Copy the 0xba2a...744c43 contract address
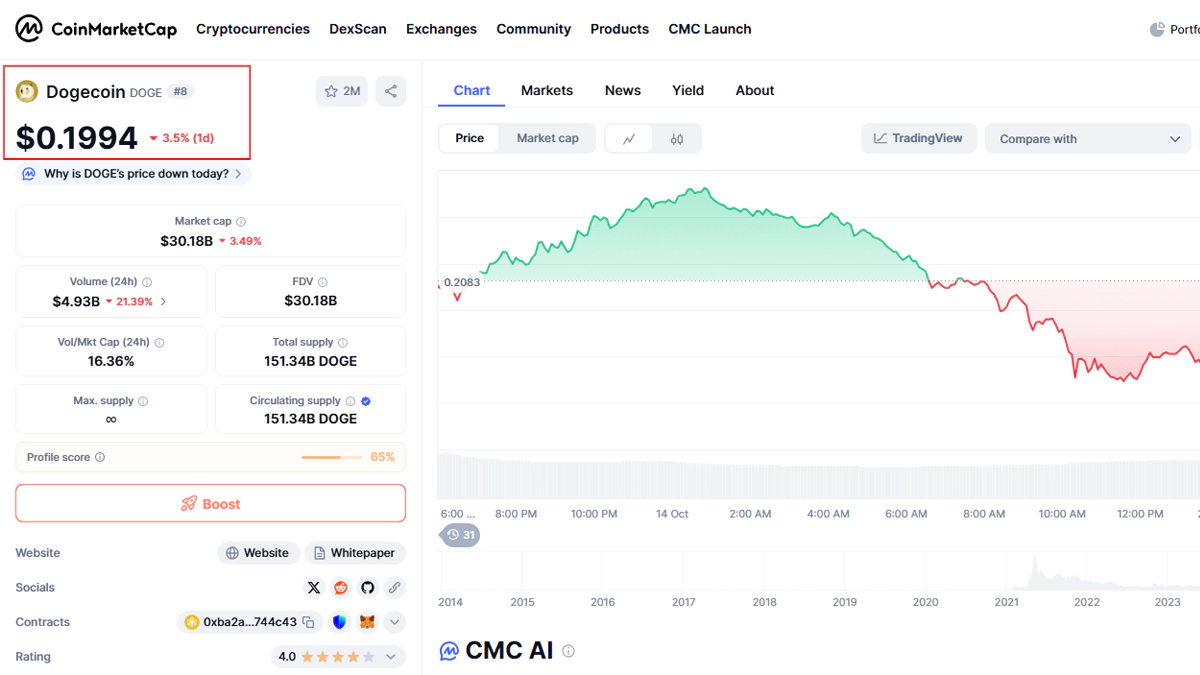The height and width of the screenshot is (675, 1200). (309, 622)
